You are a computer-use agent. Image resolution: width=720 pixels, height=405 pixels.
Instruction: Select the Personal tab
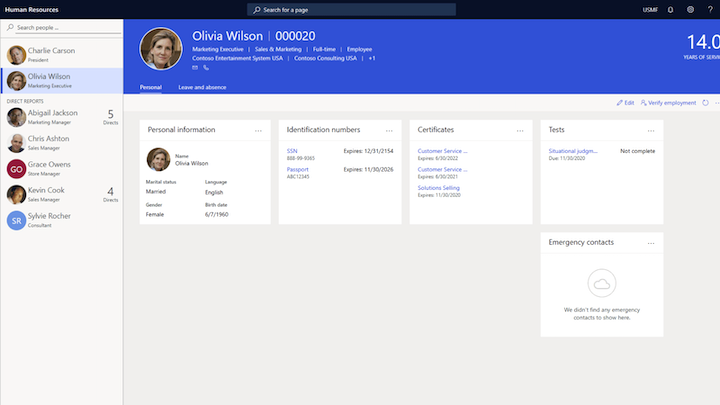pos(151,87)
